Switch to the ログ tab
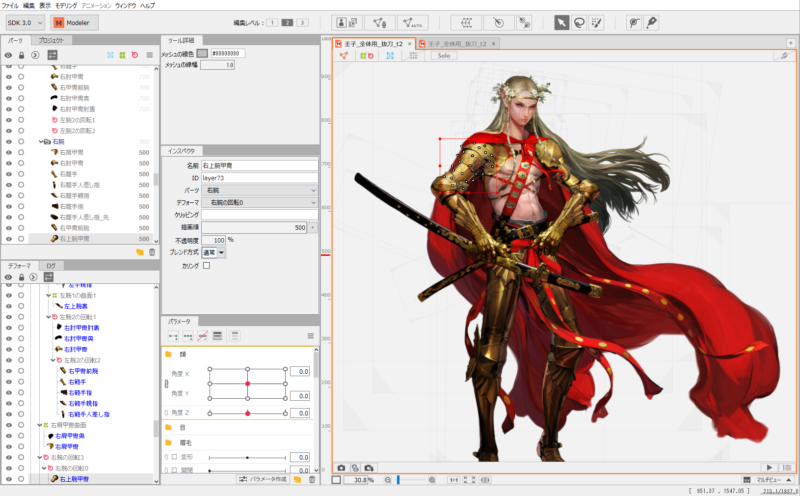This screenshot has width=800, height=496. coord(51,266)
